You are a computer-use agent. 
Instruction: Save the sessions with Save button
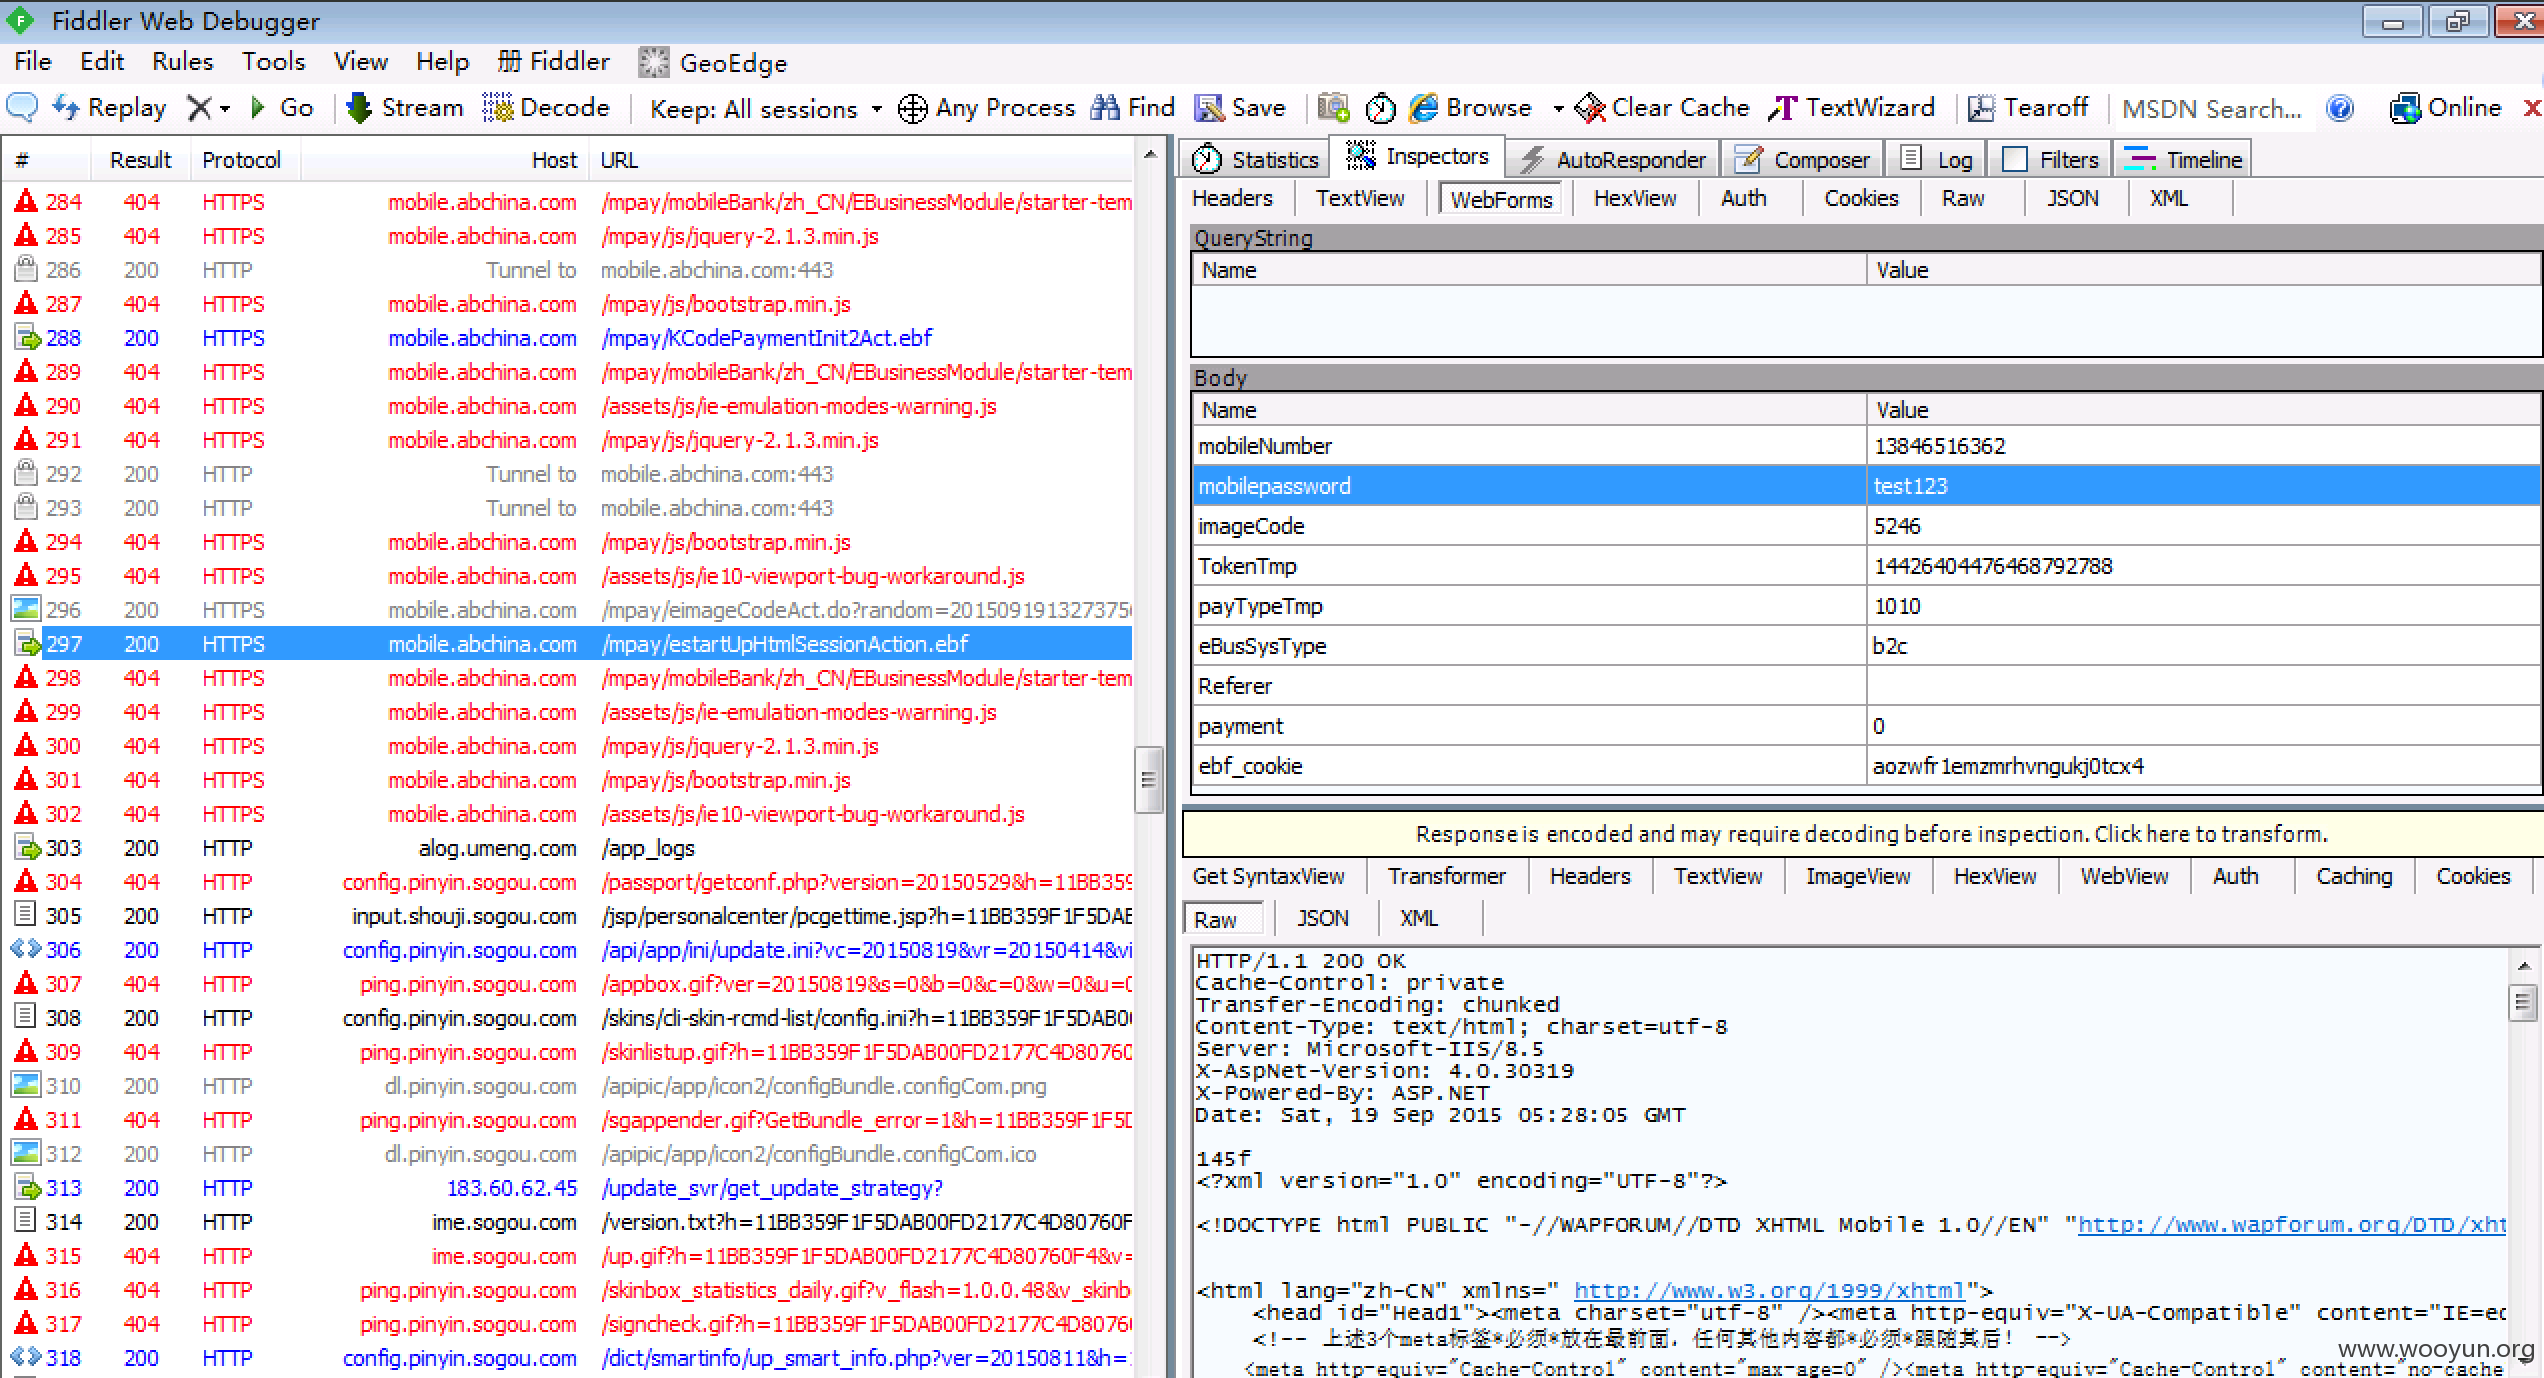(x=1240, y=107)
